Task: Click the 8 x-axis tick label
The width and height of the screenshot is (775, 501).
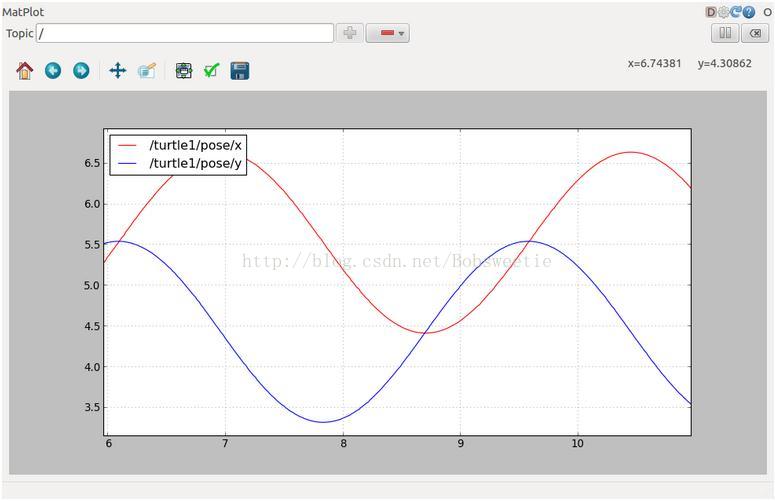Action: (x=343, y=443)
